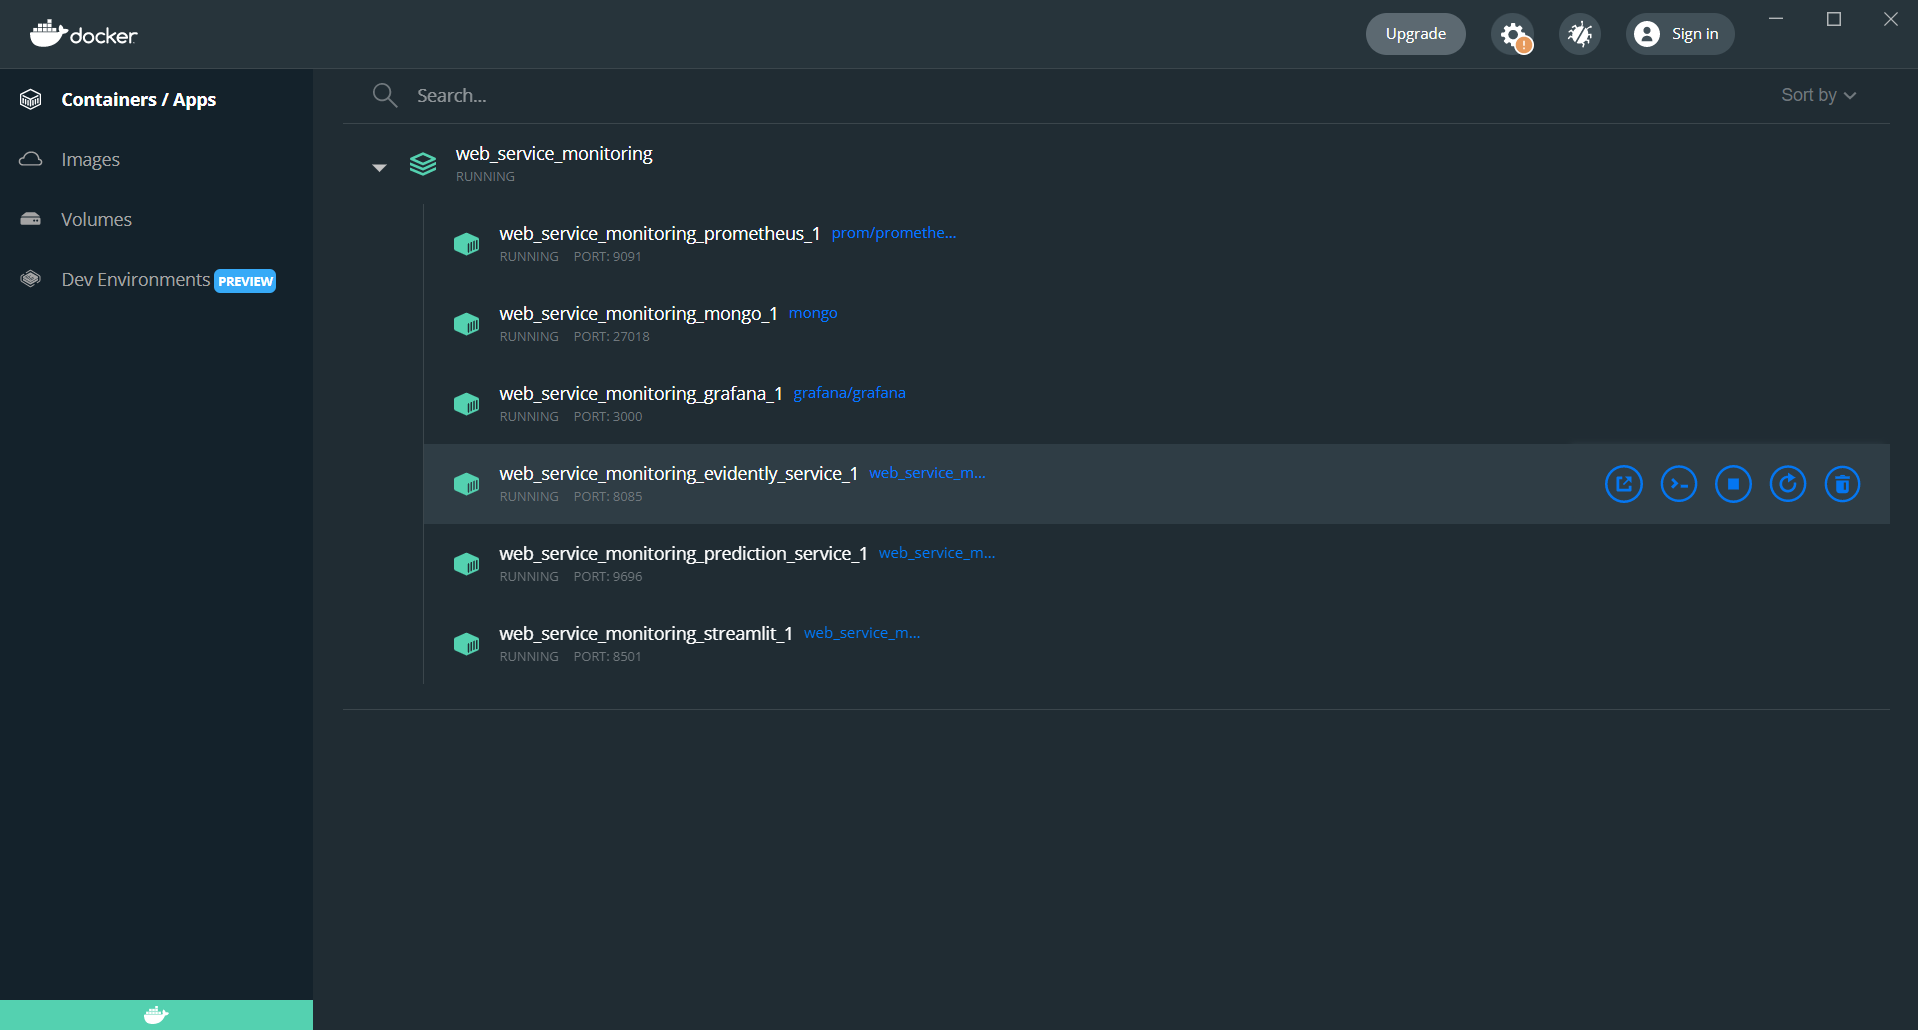1918x1030 pixels.
Task: Click the Docker whale logo
Action: (83, 34)
